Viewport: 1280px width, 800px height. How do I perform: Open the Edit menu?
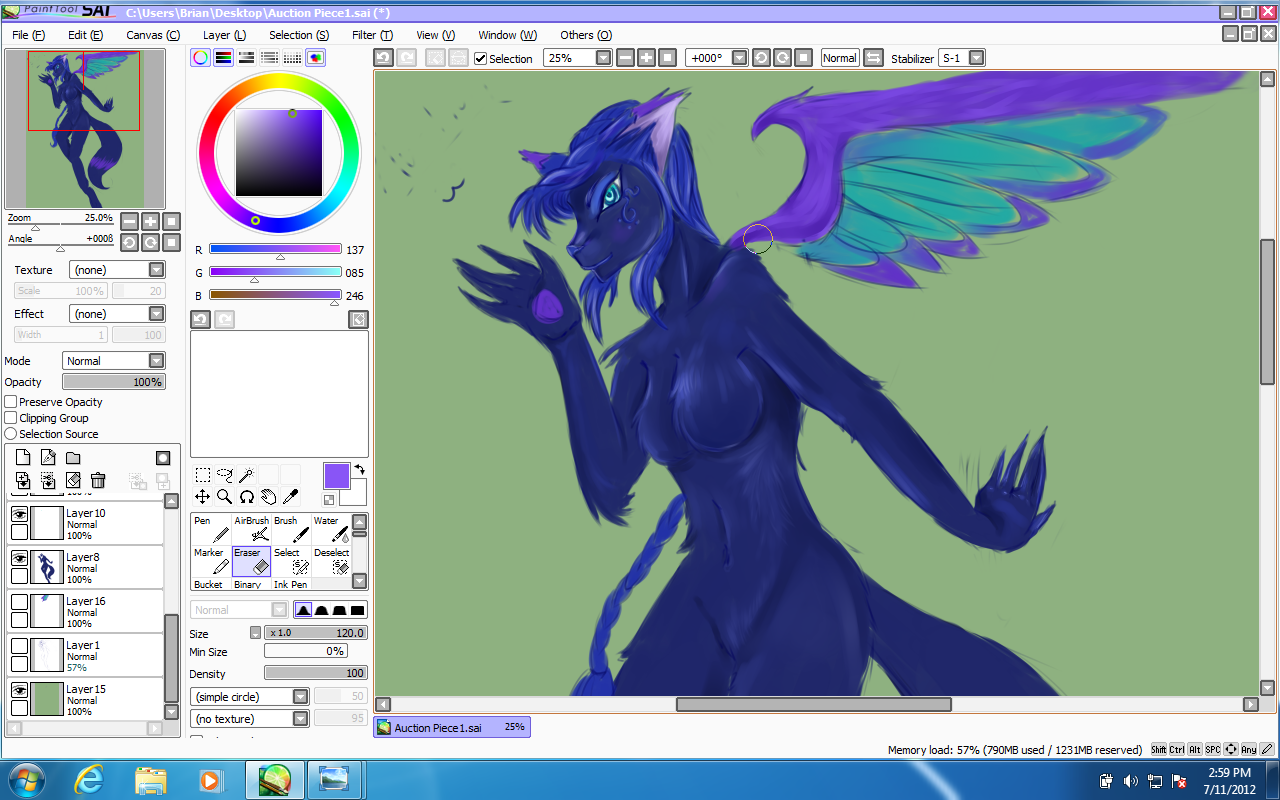click(85, 35)
